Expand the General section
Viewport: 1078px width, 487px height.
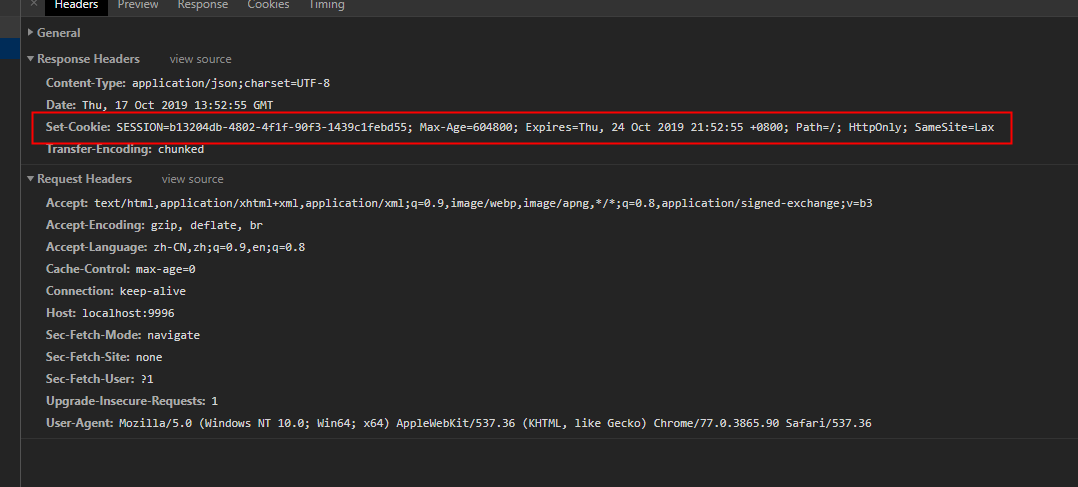click(x=58, y=33)
